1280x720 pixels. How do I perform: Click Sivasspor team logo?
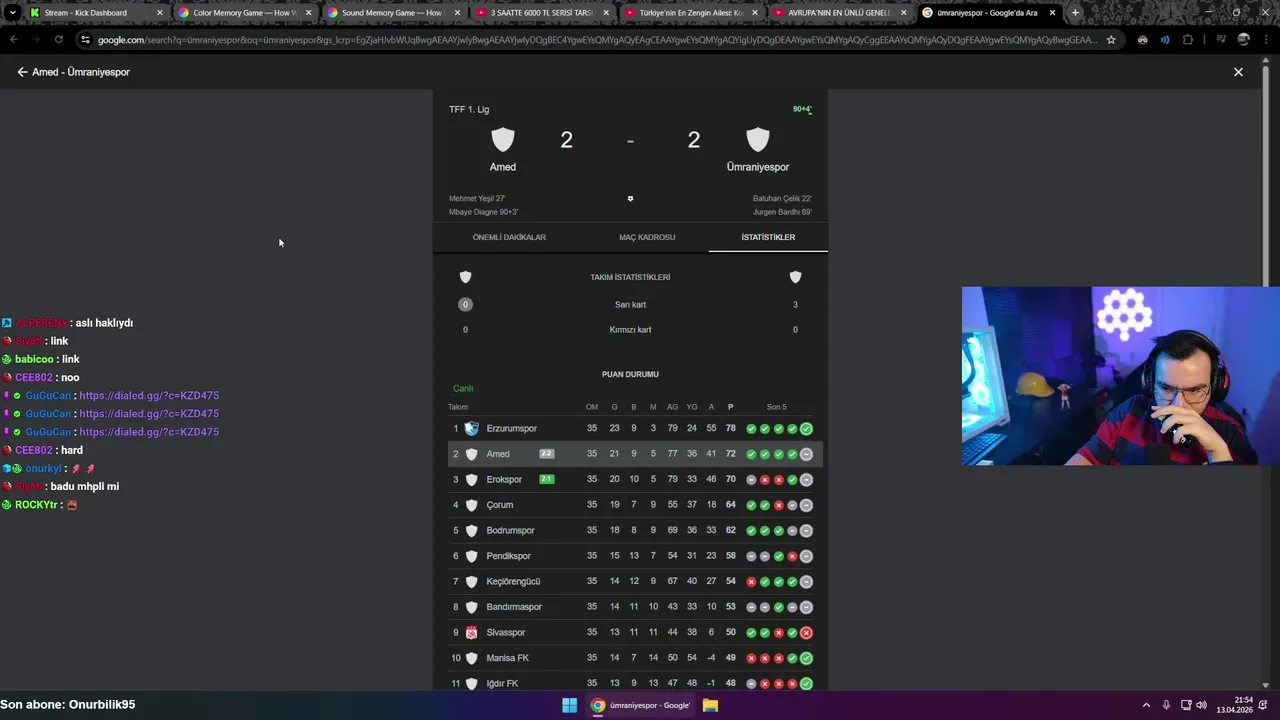click(x=471, y=632)
